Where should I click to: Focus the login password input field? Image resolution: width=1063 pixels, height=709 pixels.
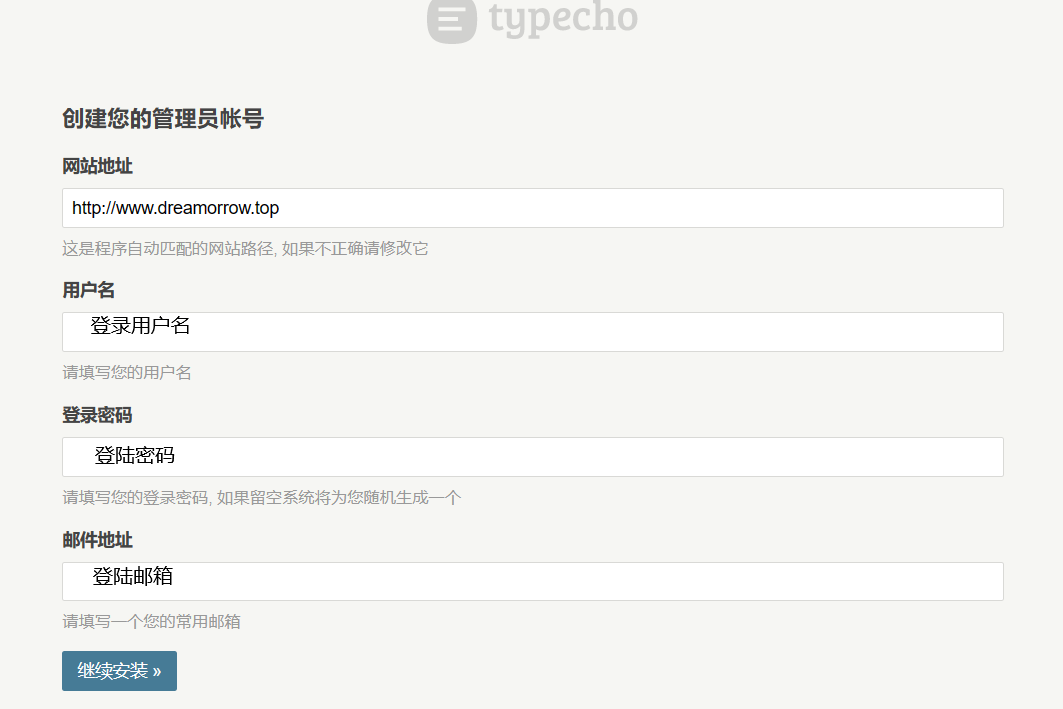(600, 457)
